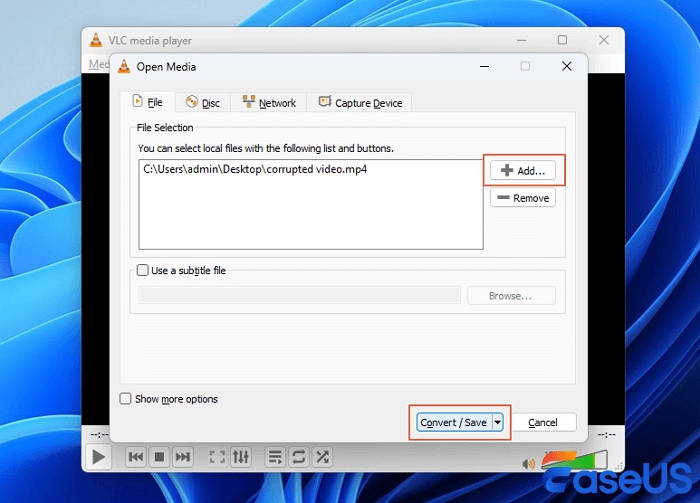Mute audio with speaker icon

click(x=528, y=464)
